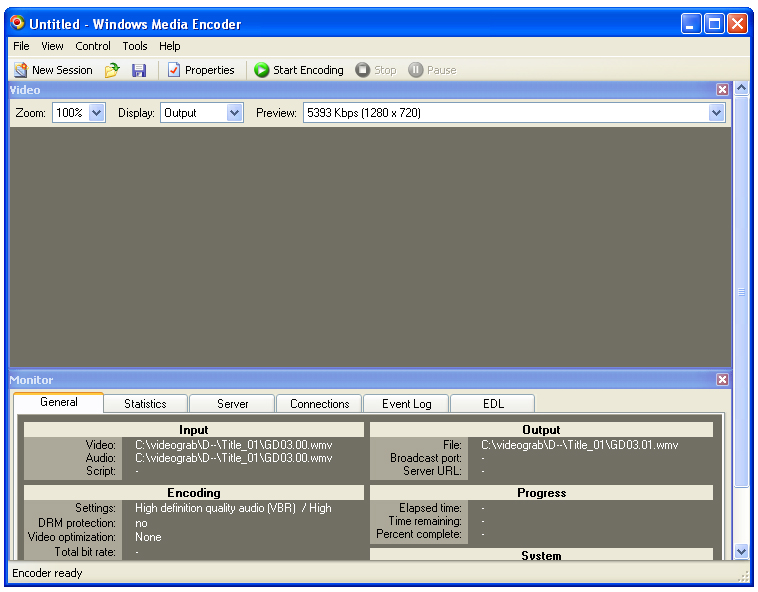The height and width of the screenshot is (592, 758).
Task: Click the Broadcast port label
Action: pyautogui.click(x=426, y=458)
